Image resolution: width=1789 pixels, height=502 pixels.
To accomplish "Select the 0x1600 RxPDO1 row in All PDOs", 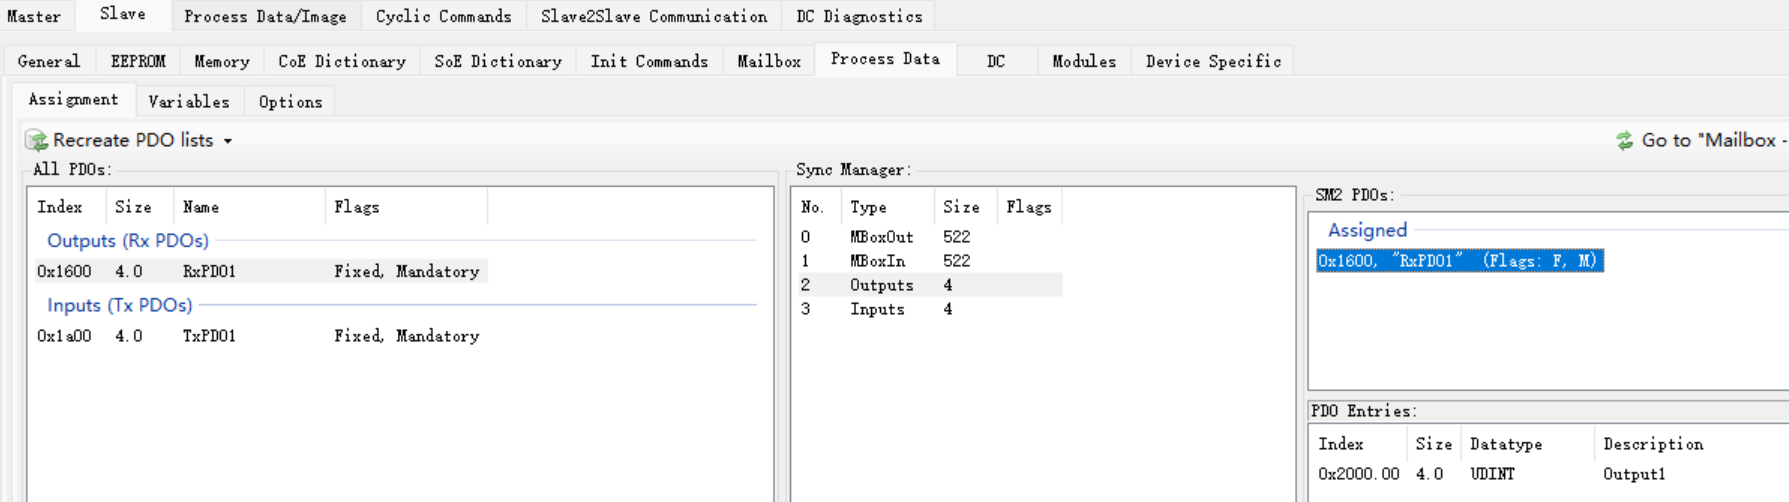I will click(260, 271).
